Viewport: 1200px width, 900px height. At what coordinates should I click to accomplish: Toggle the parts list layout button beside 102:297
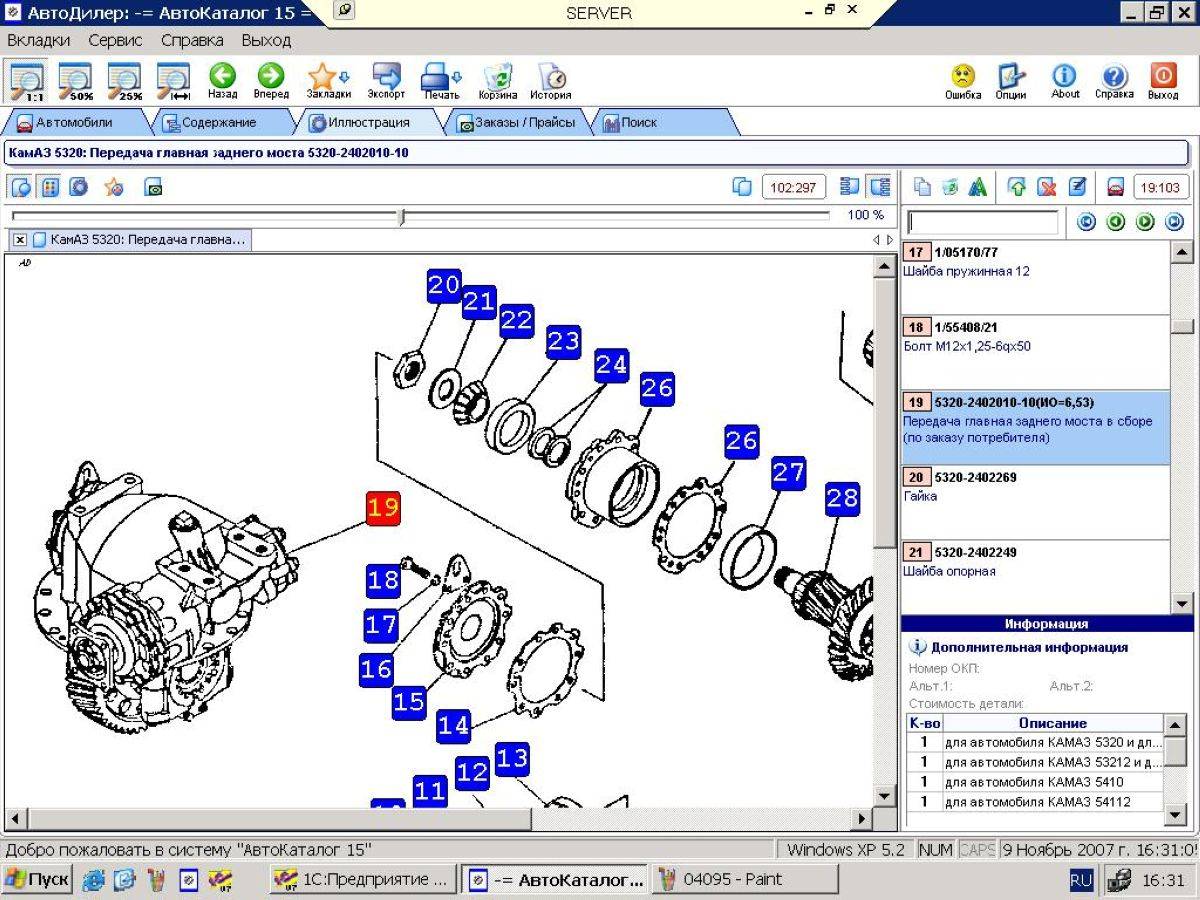coord(850,187)
